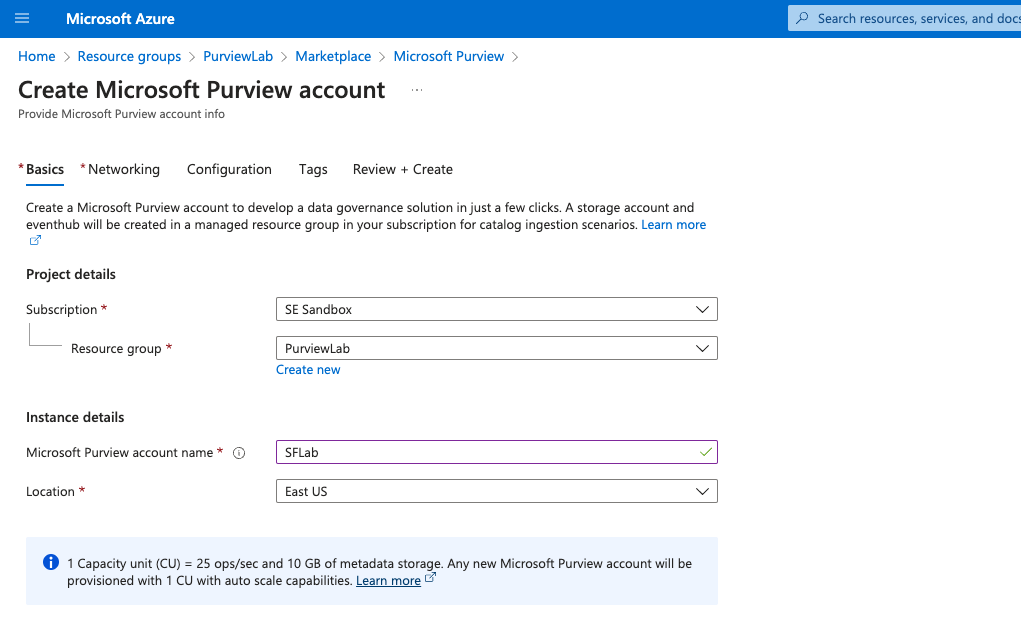Go to Marketplace breadcrumb link
Image resolution: width=1021 pixels, height=641 pixels.
[333, 57]
